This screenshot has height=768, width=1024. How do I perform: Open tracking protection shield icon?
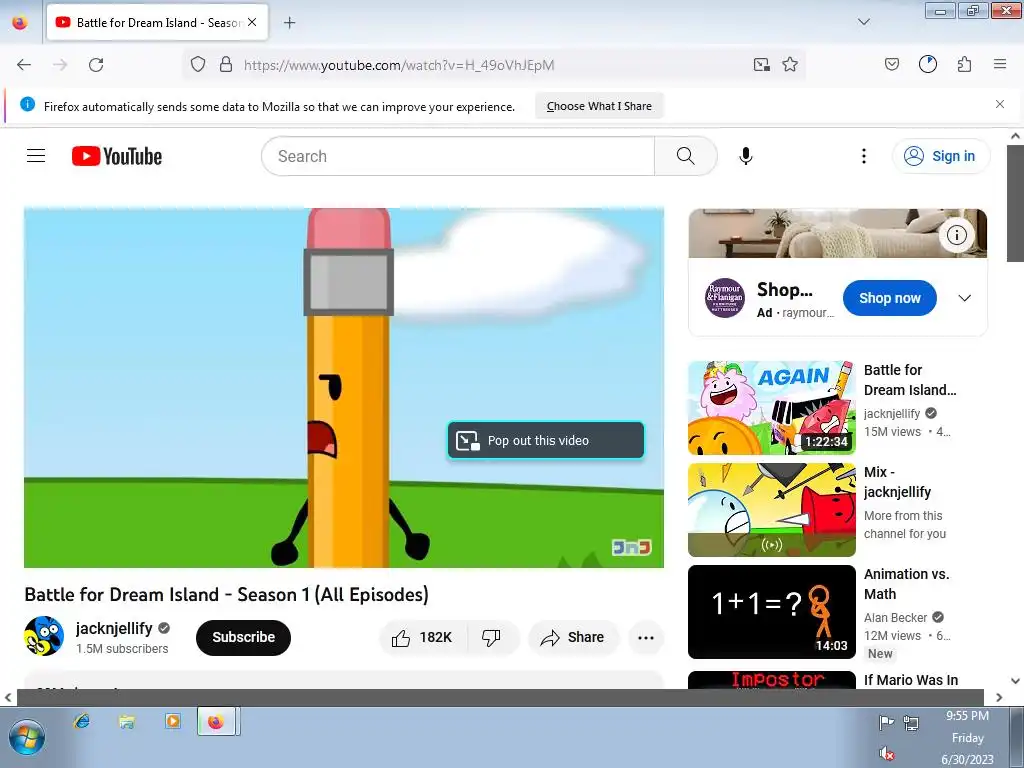pyautogui.click(x=198, y=64)
